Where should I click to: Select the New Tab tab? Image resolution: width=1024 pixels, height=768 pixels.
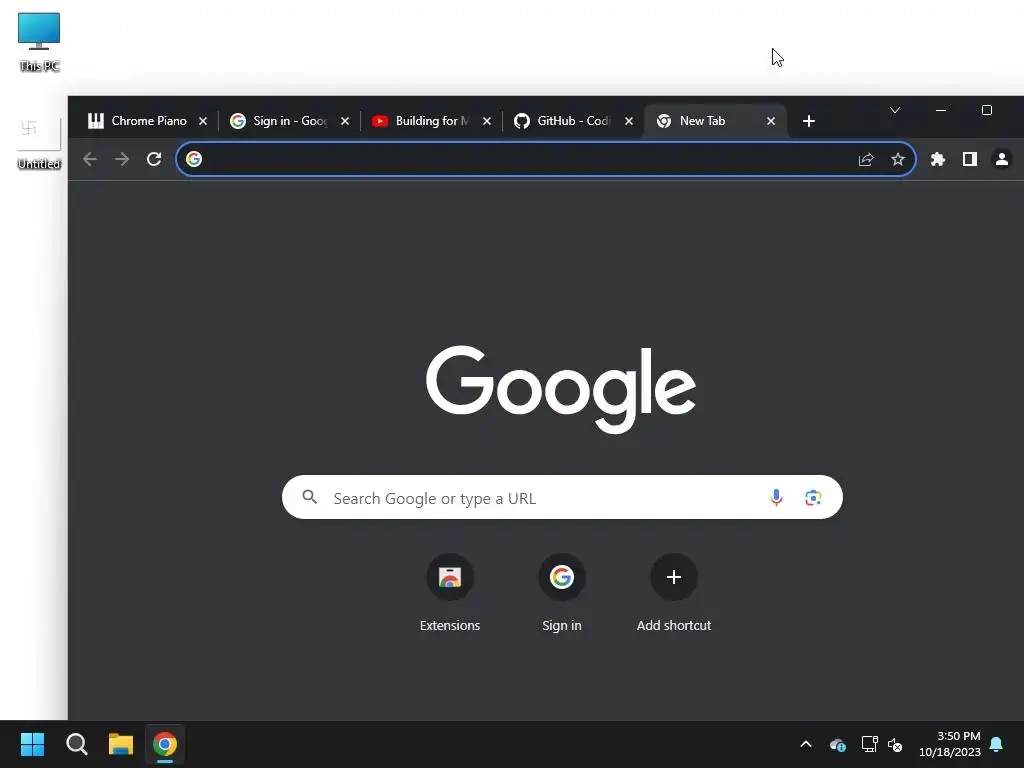click(715, 121)
